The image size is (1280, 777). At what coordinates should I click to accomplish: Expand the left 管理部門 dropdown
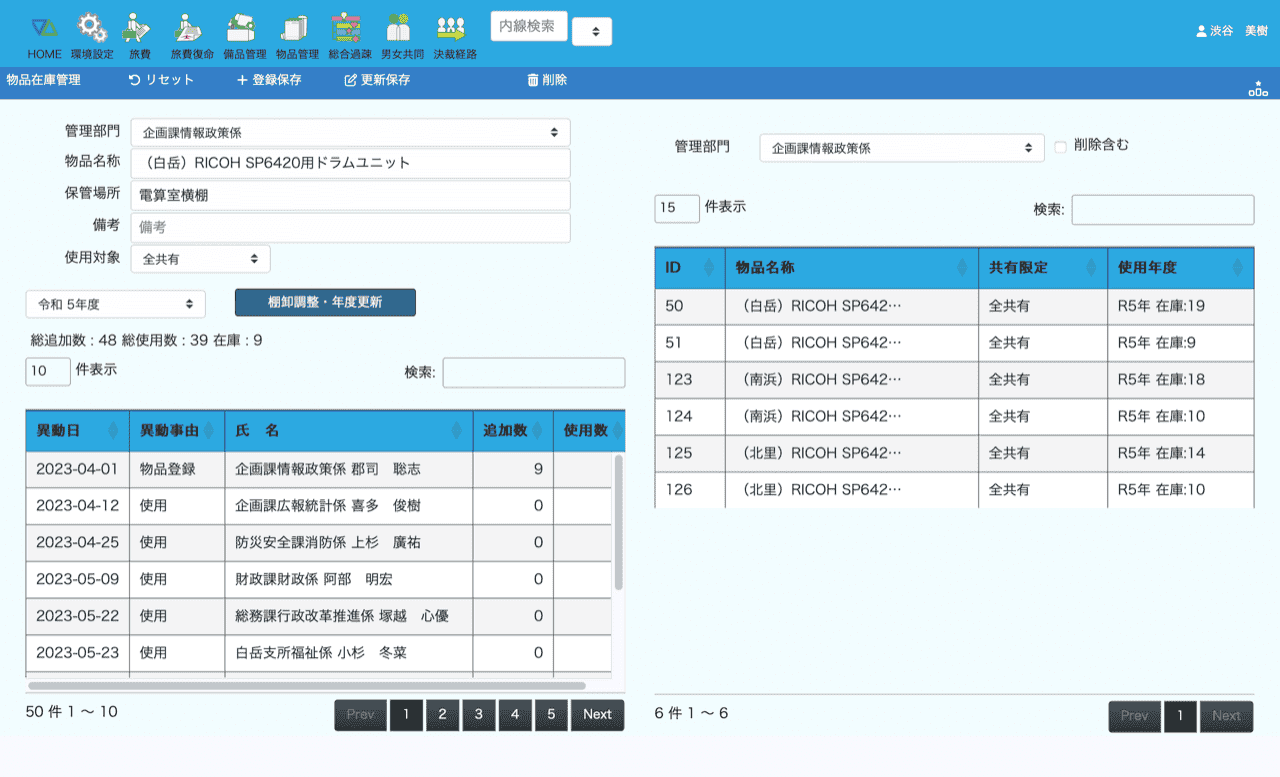point(350,132)
